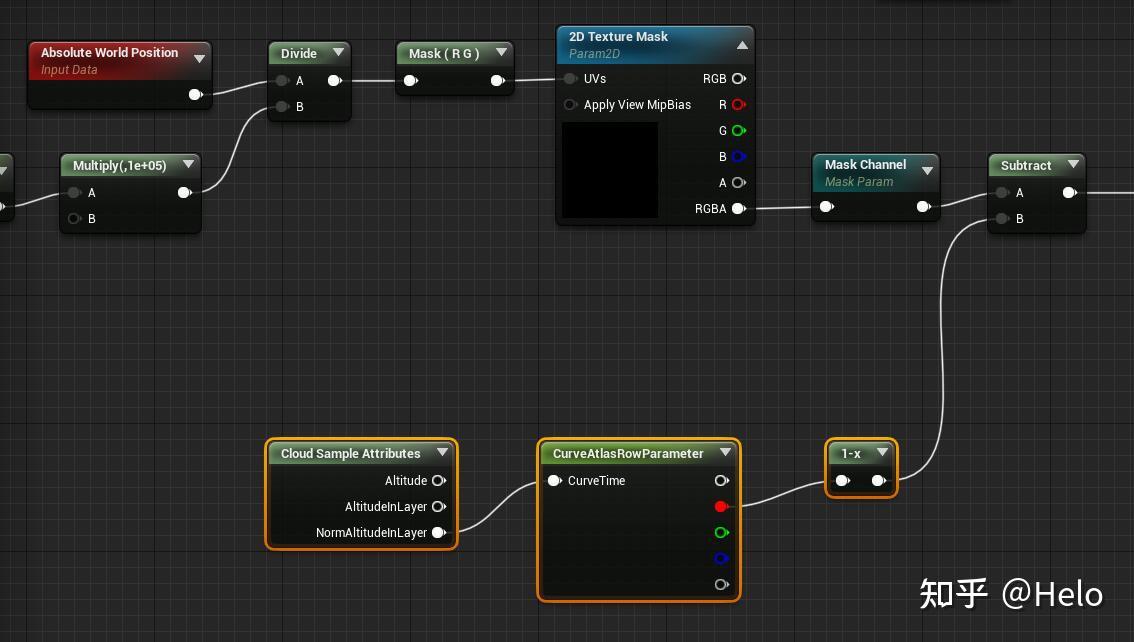Click the UVs input pin on 2D Texture Mask
Screen dimensions: 1134x642
(570, 79)
